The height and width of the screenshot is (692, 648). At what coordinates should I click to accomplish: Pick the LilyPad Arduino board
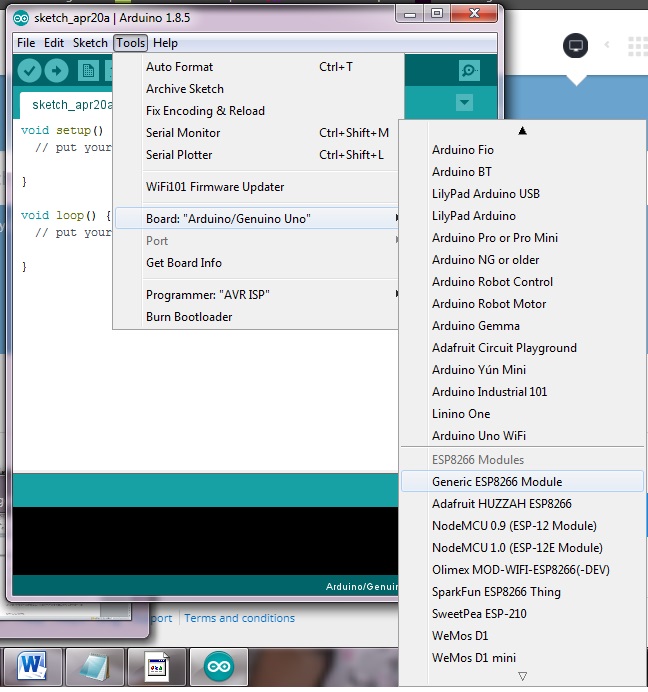pos(522,216)
